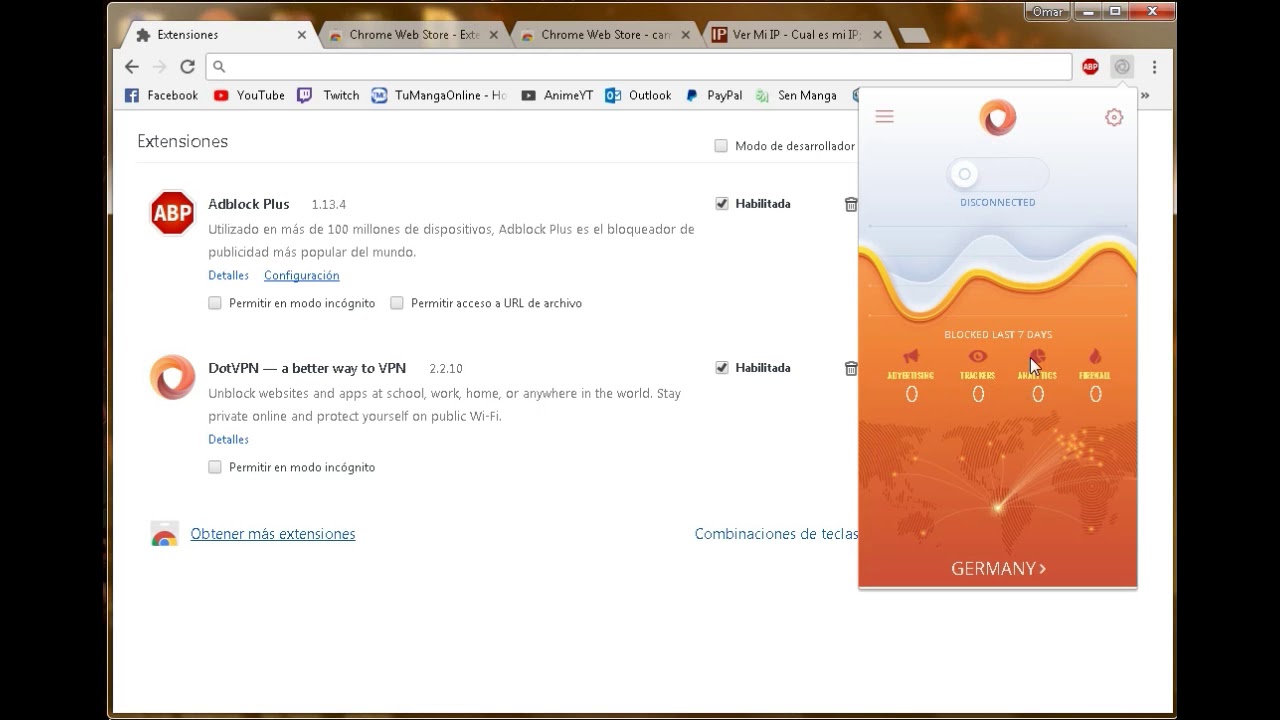Close the Ver Mi IP tab
The image size is (1280, 720).
point(877,35)
